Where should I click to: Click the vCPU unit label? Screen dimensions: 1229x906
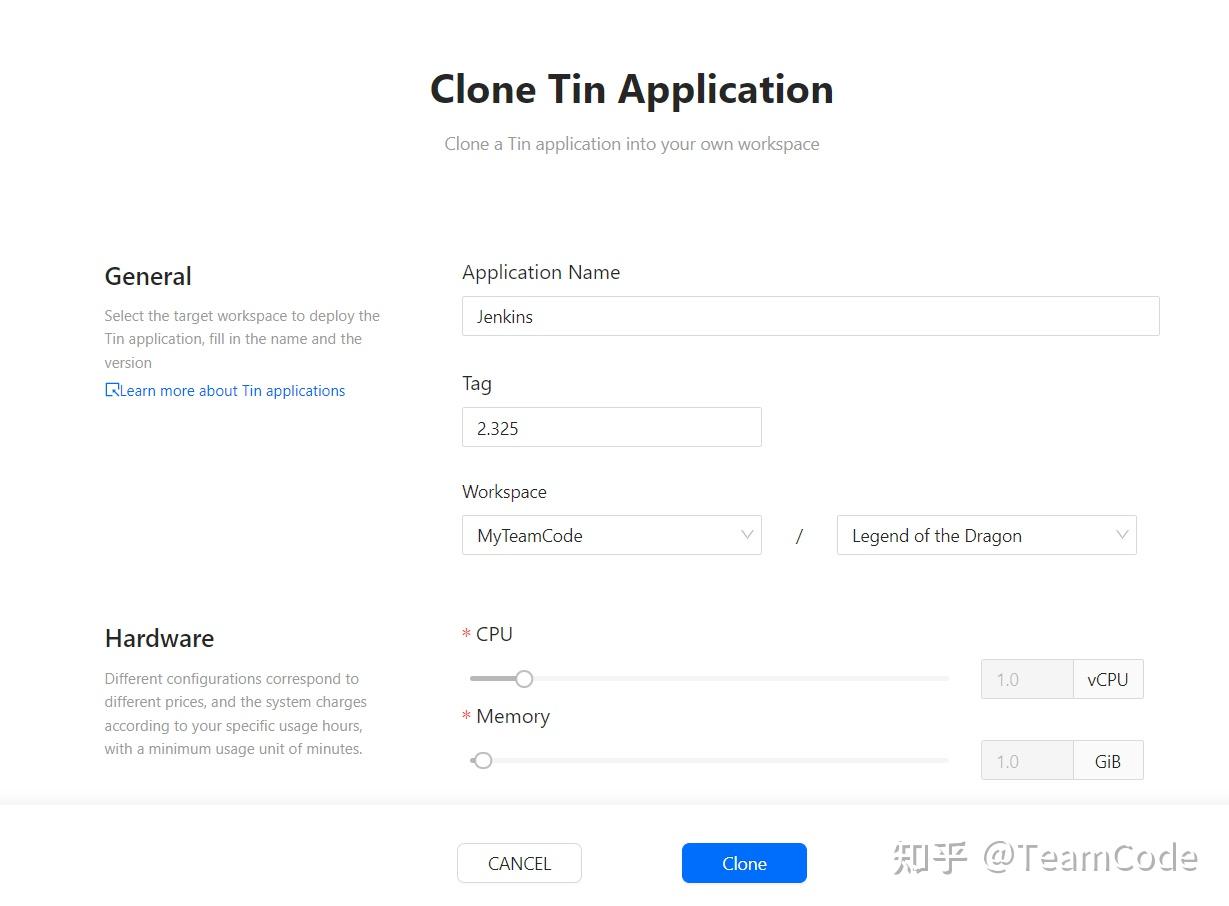click(x=1108, y=679)
